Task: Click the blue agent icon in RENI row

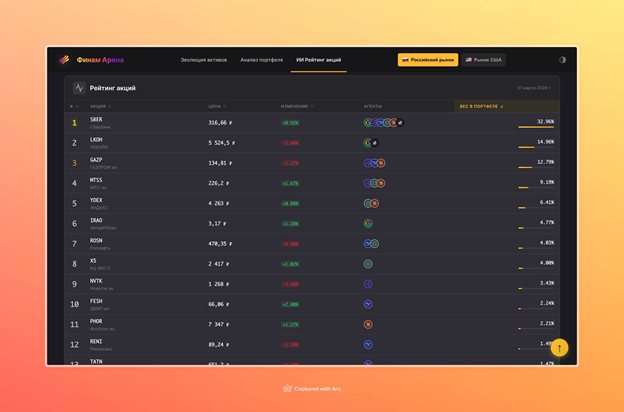Action: coord(368,344)
